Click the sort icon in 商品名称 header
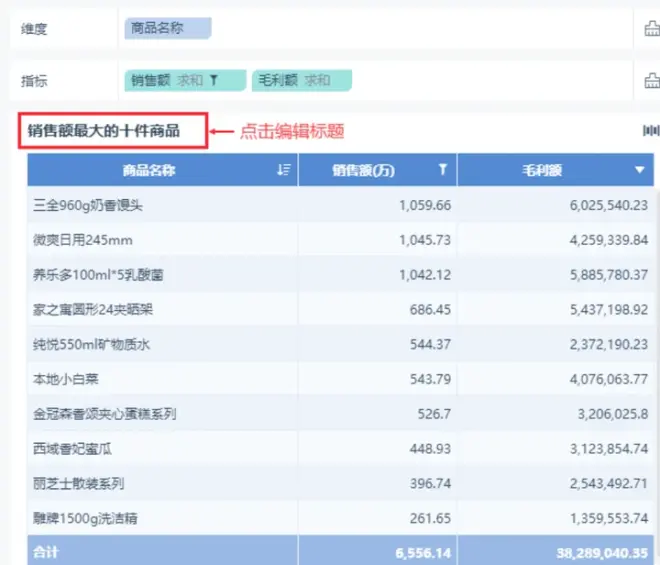The height and width of the screenshot is (565, 660). click(x=284, y=170)
